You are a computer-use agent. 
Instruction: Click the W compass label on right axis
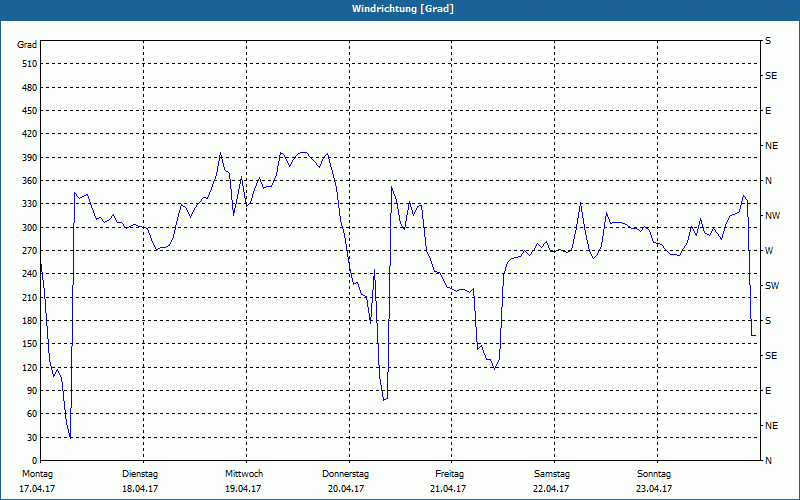(x=769, y=251)
